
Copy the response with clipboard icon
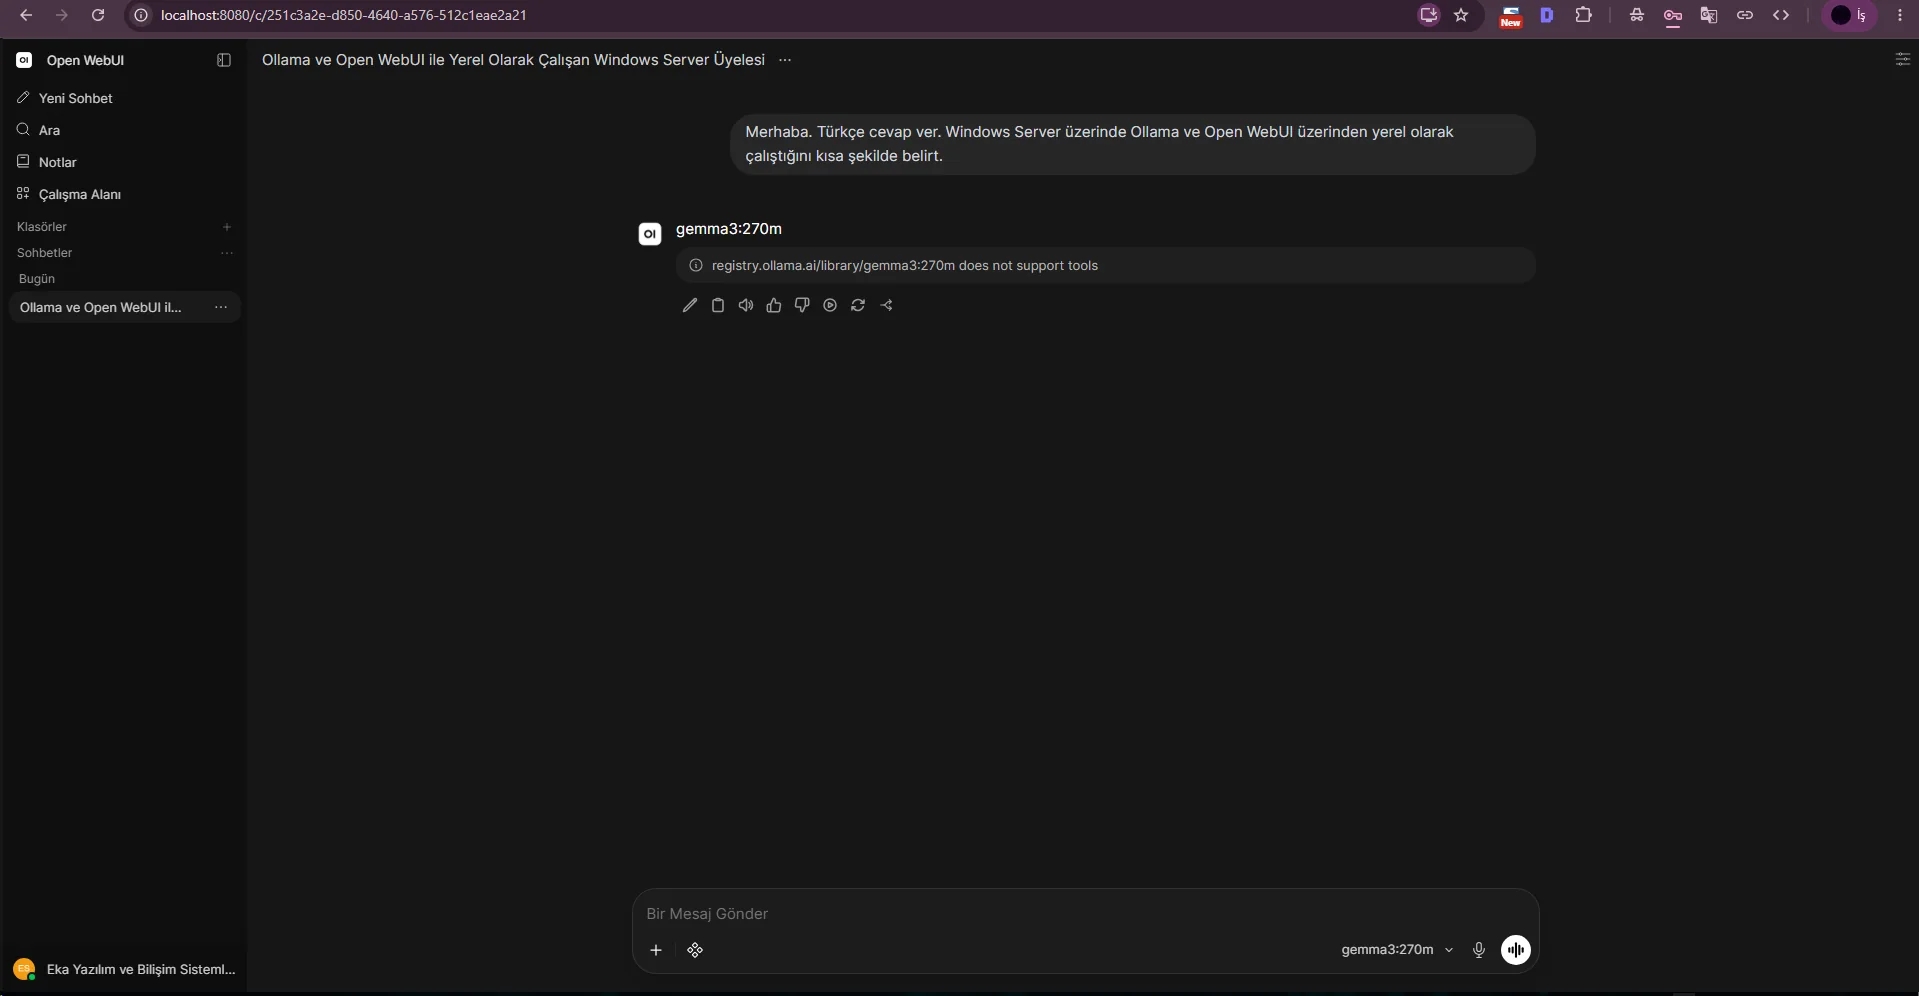click(x=718, y=306)
